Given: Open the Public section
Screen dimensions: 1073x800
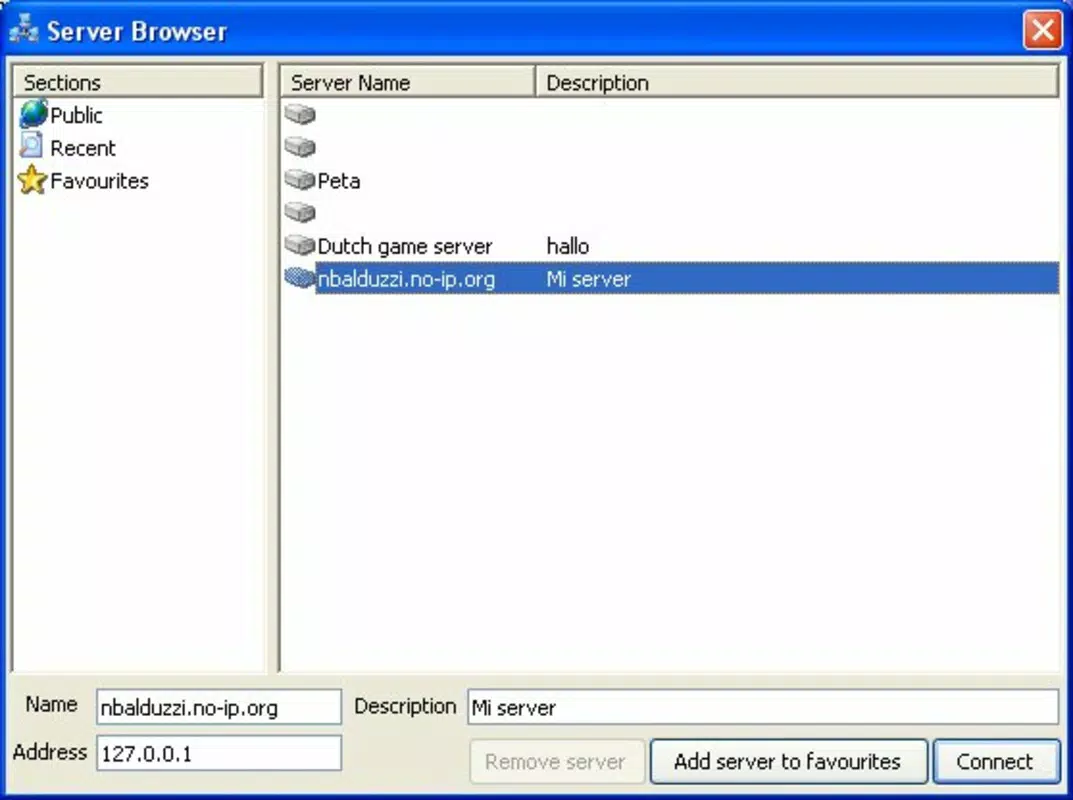Looking at the screenshot, I should 76,115.
